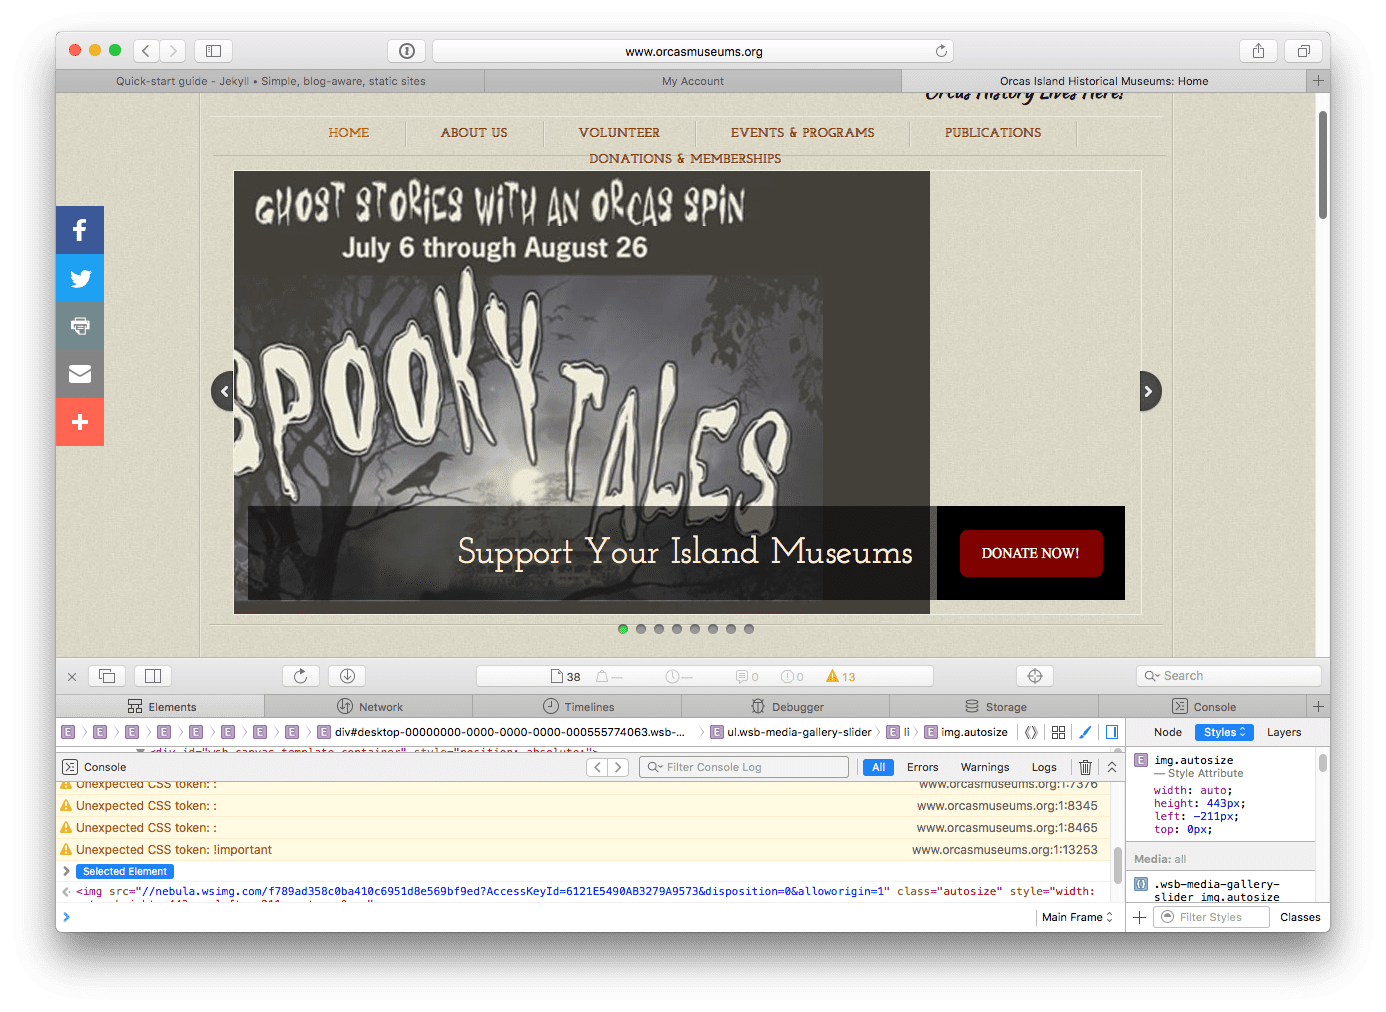The width and height of the screenshot is (1386, 1012).
Task: Open the Safari share button
Action: (x=1258, y=51)
